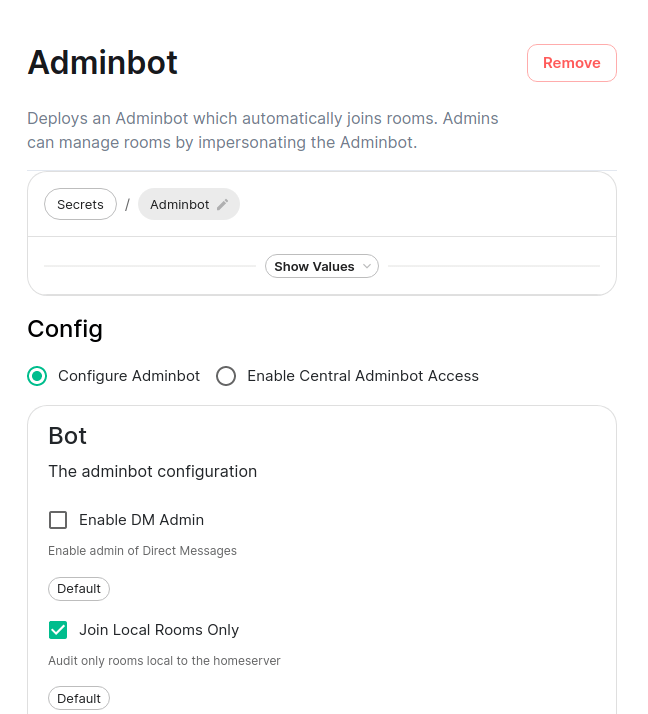Select the Configure Adminbot radio button
Screen dimensions: 648x714
pos(37,376)
